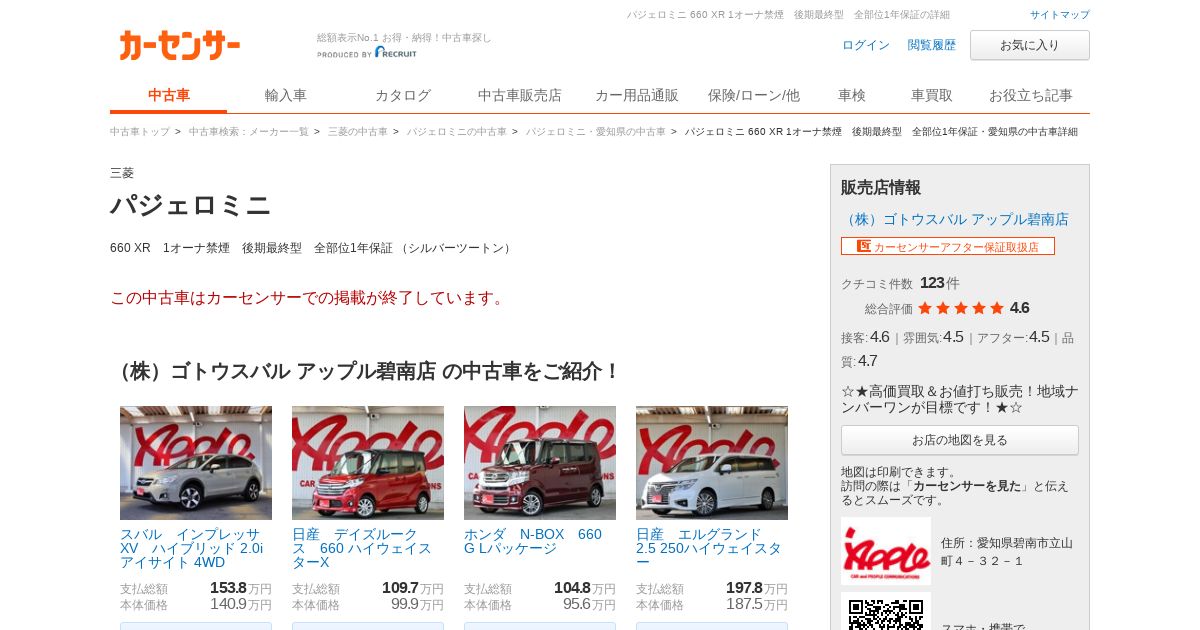Click the サイトマップ link
This screenshot has width=1200, height=630.
pos(1060,15)
